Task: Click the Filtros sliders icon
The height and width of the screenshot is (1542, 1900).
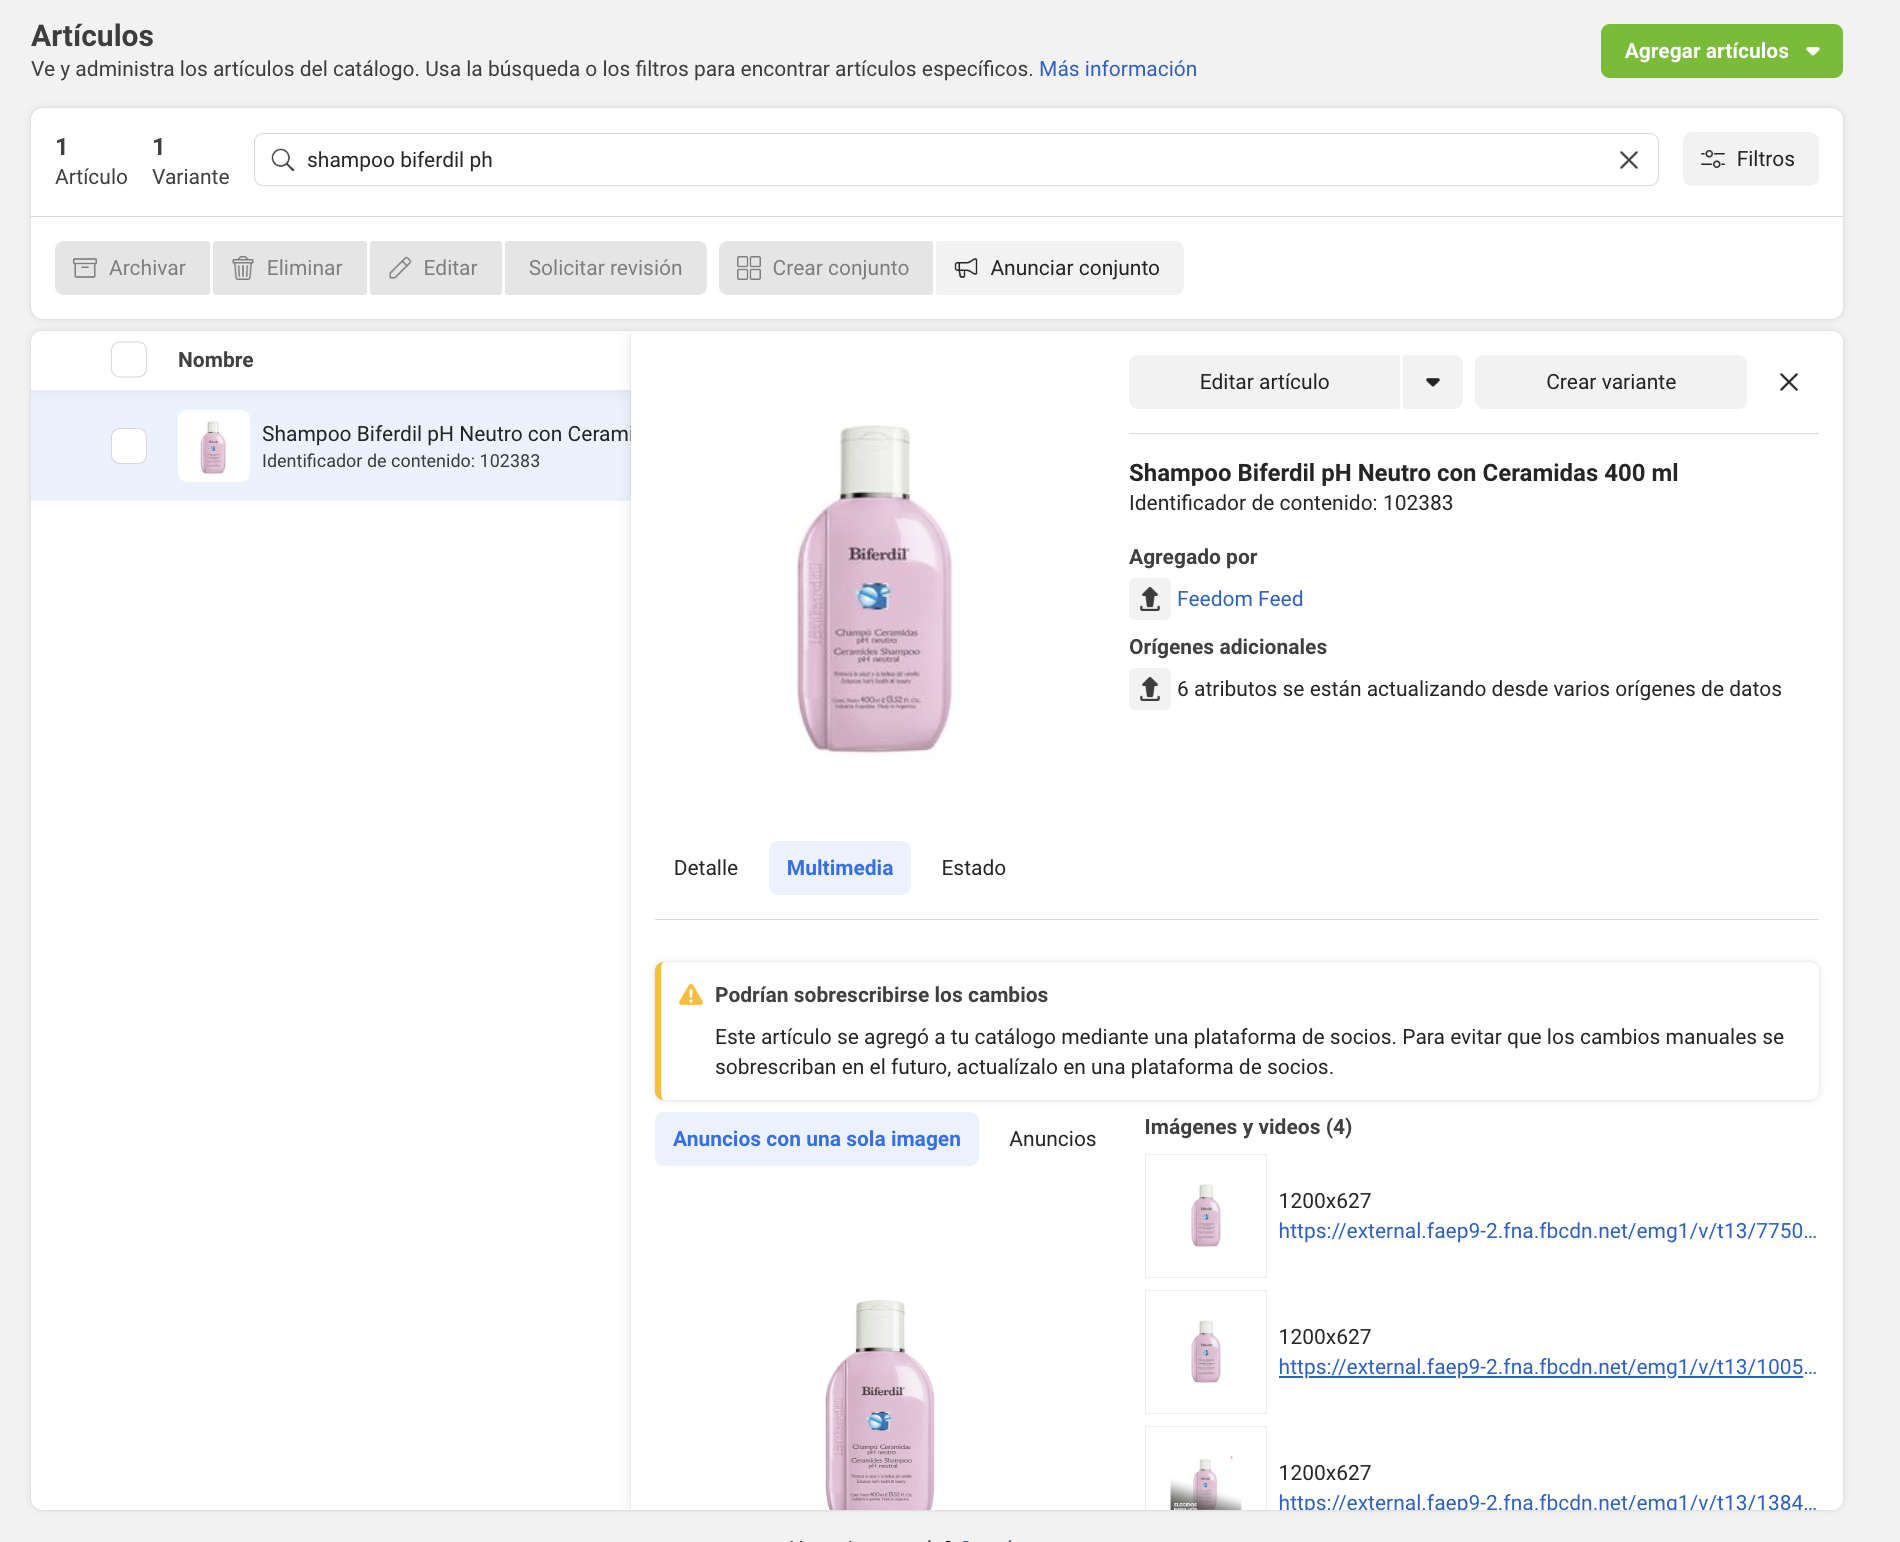Action: [x=1713, y=159]
